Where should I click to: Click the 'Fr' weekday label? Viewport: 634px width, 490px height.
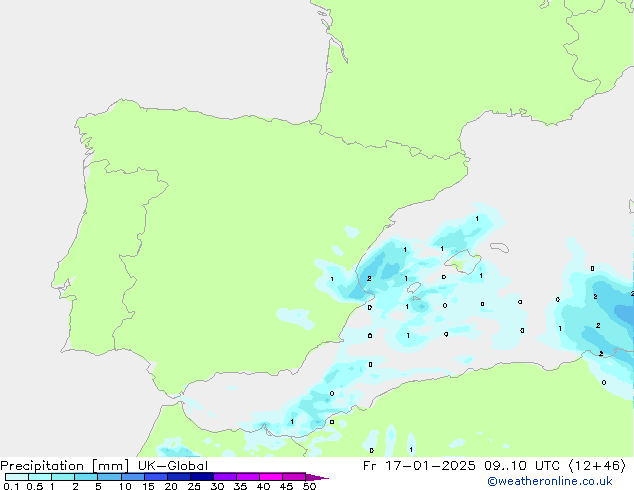(370, 466)
